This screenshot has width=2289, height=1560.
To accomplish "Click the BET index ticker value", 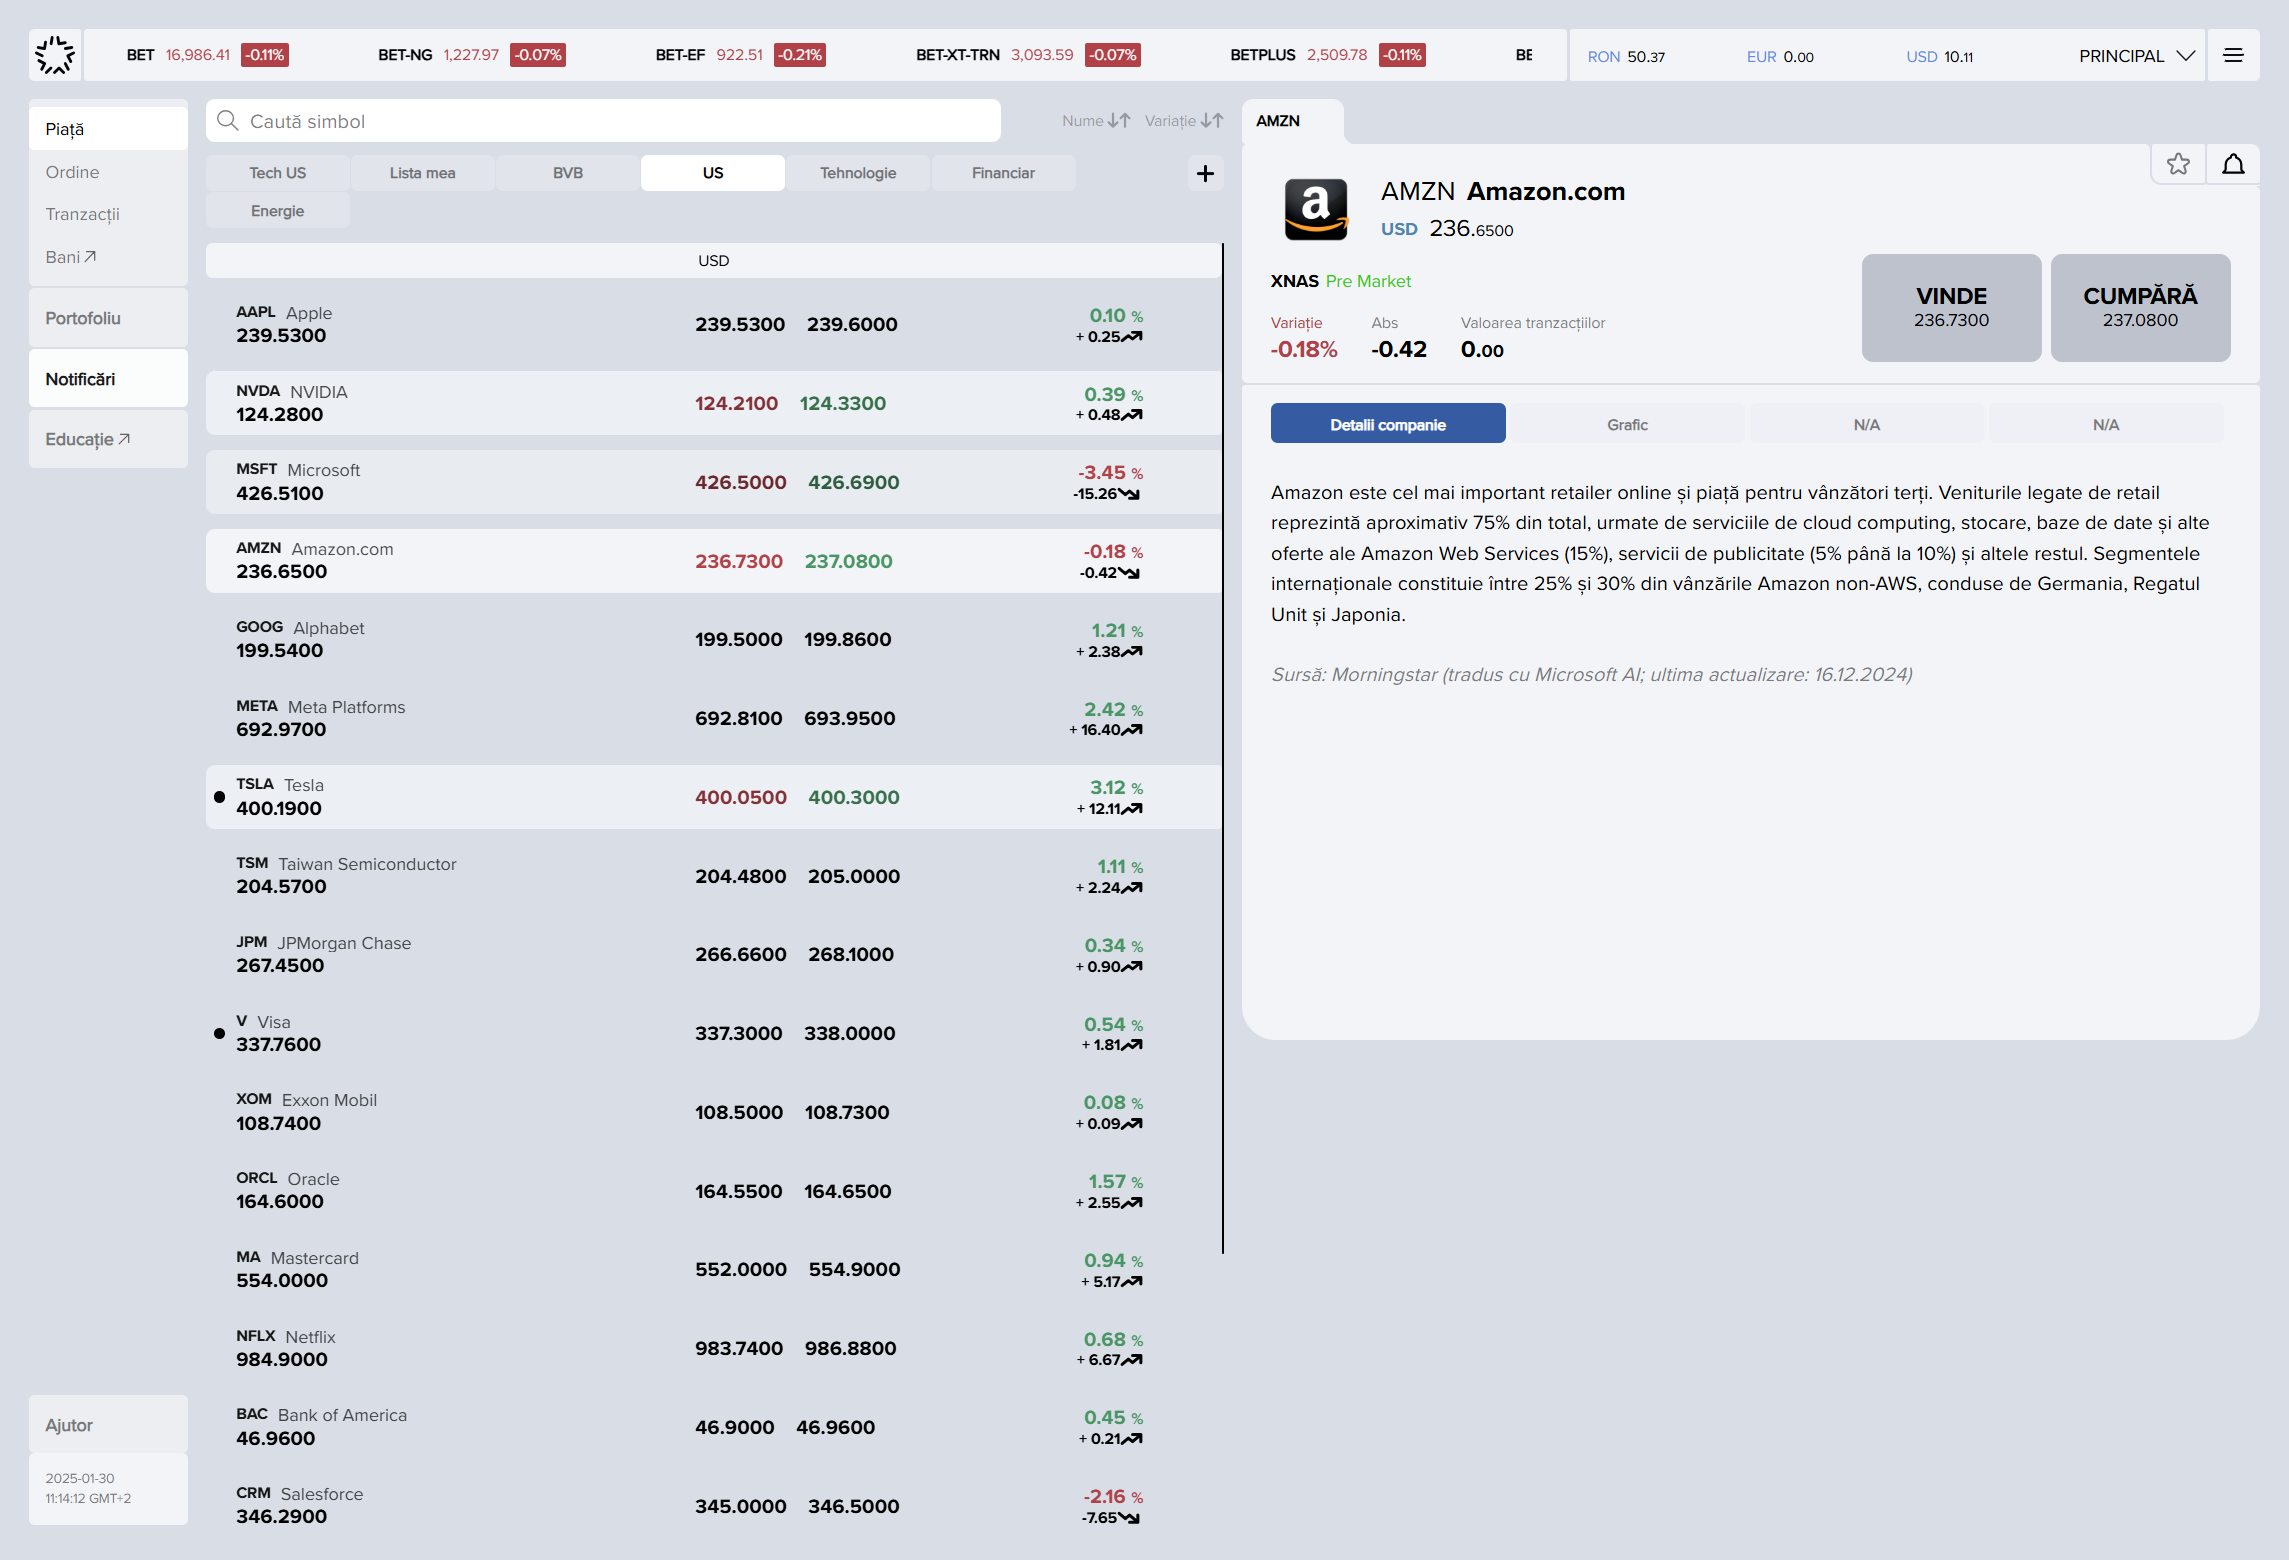I will [197, 55].
